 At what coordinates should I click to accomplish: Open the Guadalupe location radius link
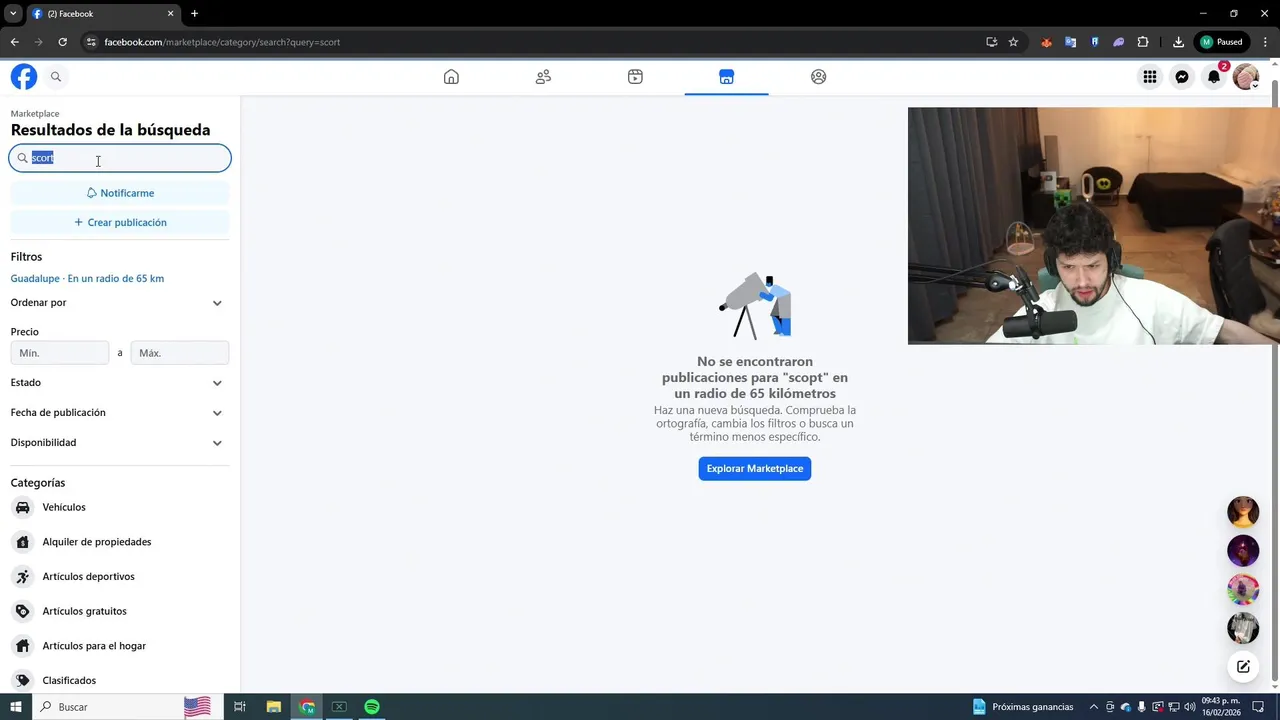87,278
